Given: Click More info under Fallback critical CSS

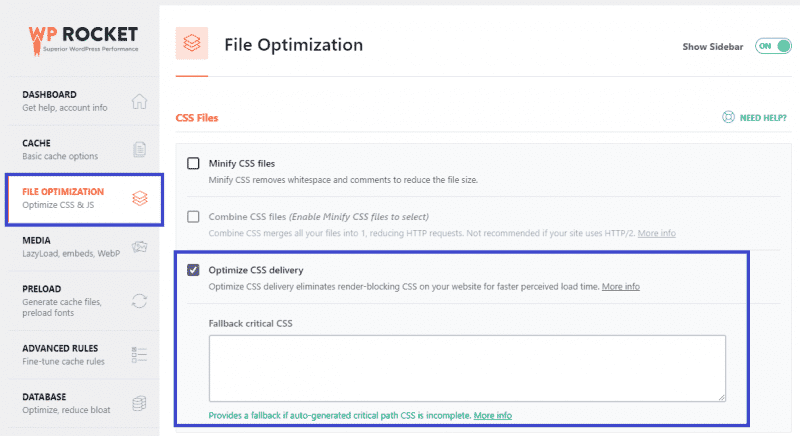Looking at the screenshot, I should [492, 415].
